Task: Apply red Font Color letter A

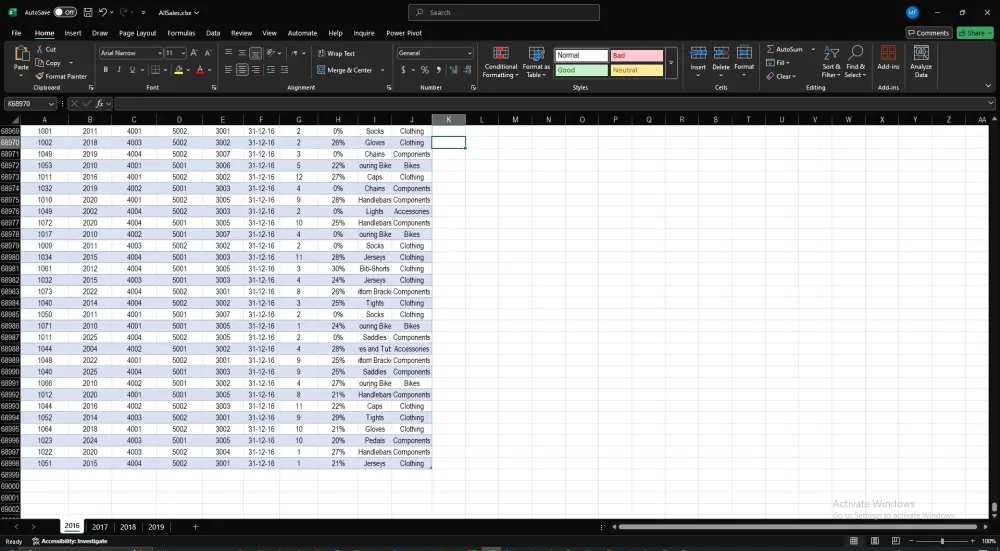Action: 200,70
